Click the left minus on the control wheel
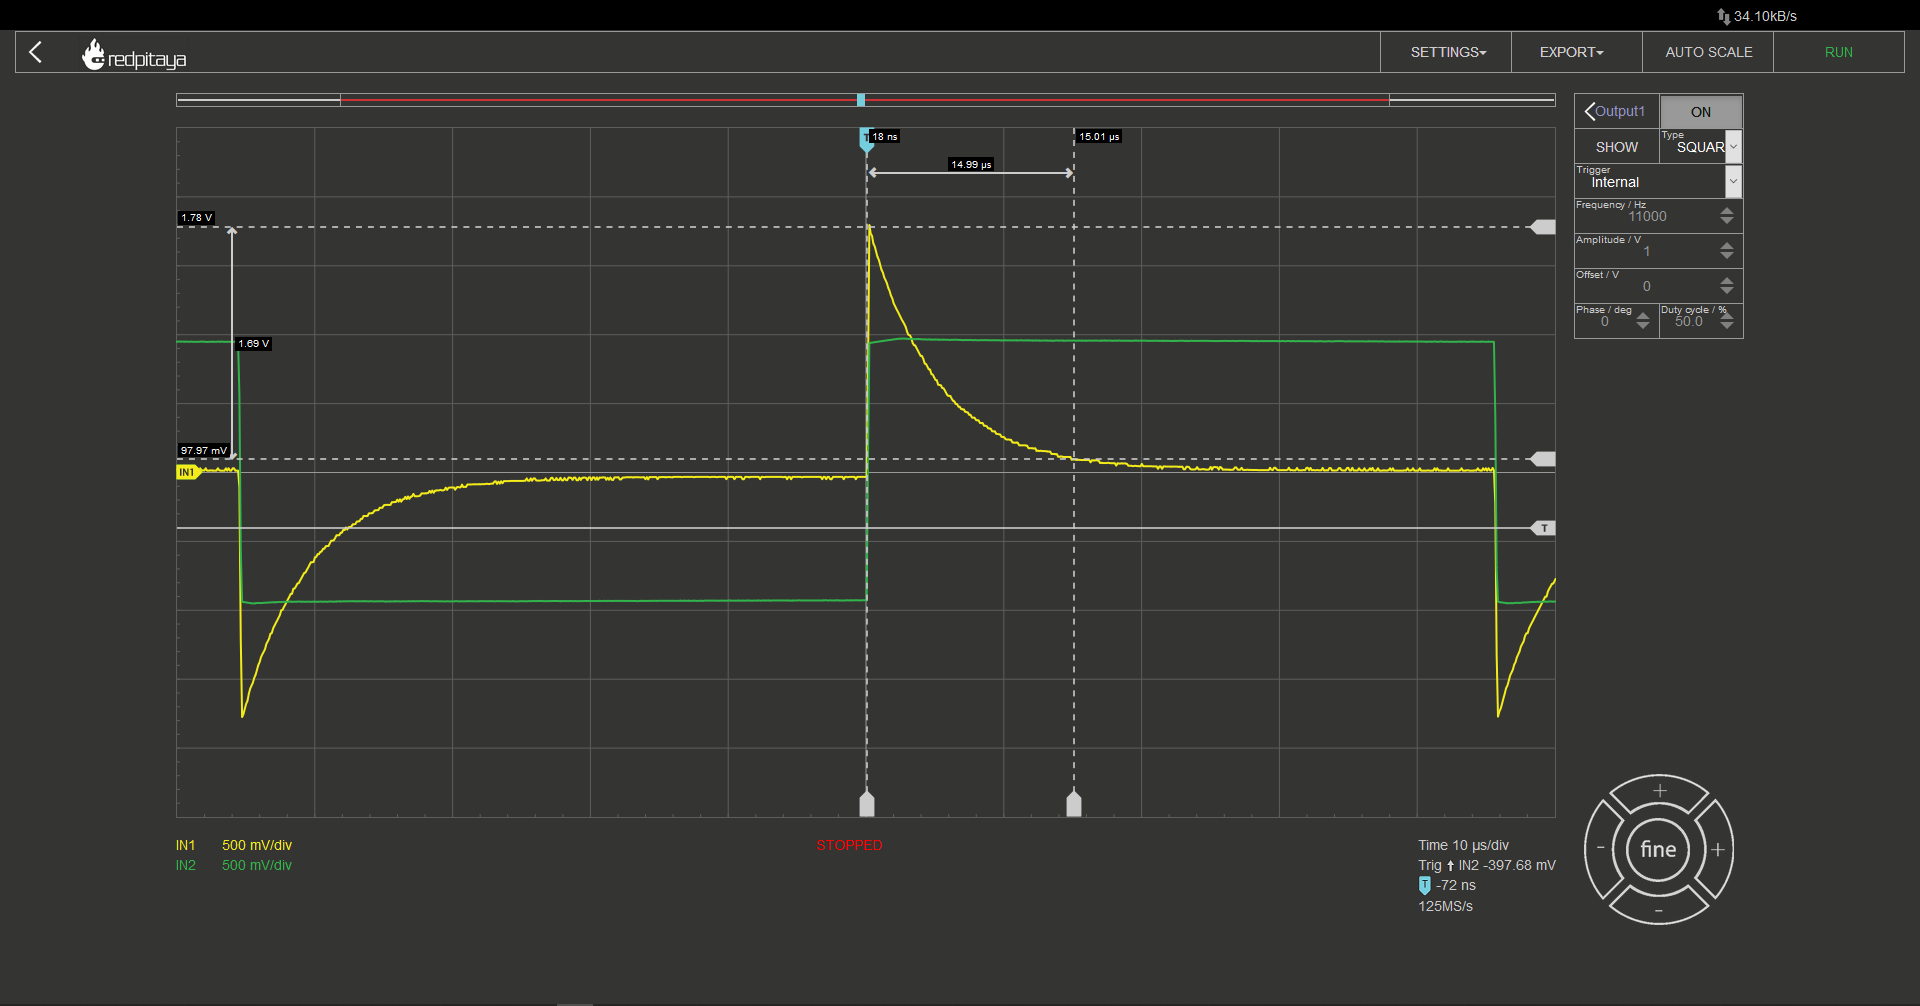The image size is (1920, 1006). click(1600, 848)
